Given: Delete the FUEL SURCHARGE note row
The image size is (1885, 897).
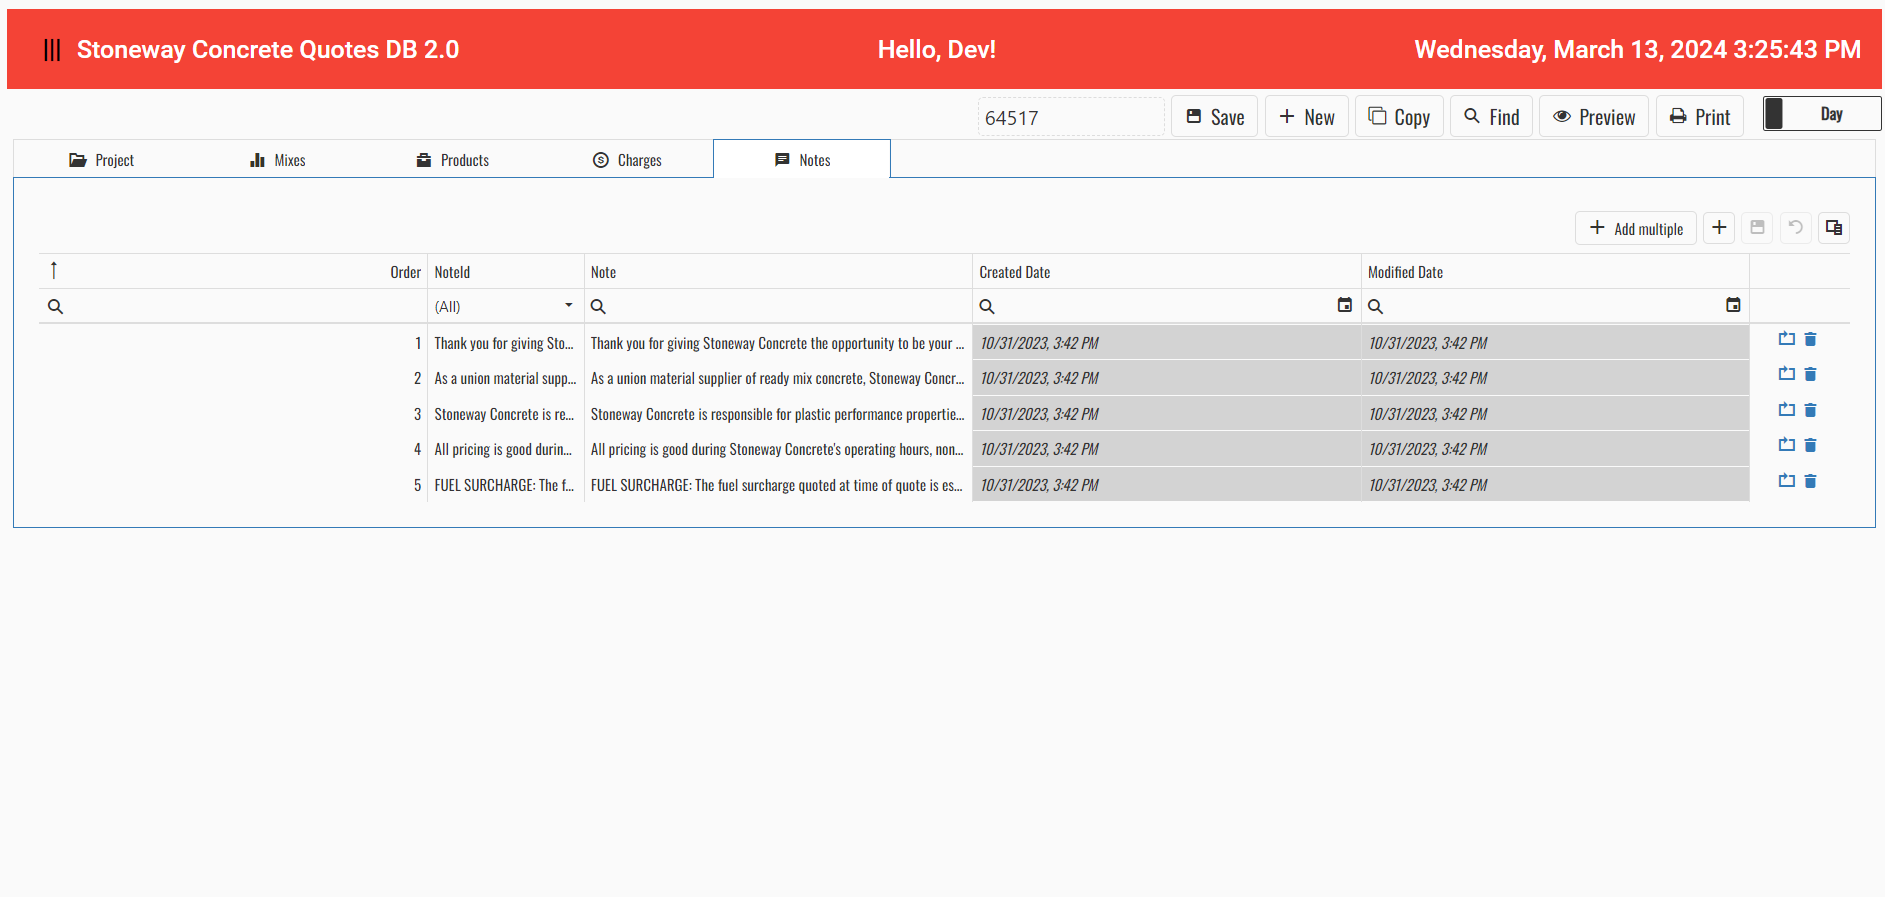Looking at the screenshot, I should click(x=1810, y=481).
